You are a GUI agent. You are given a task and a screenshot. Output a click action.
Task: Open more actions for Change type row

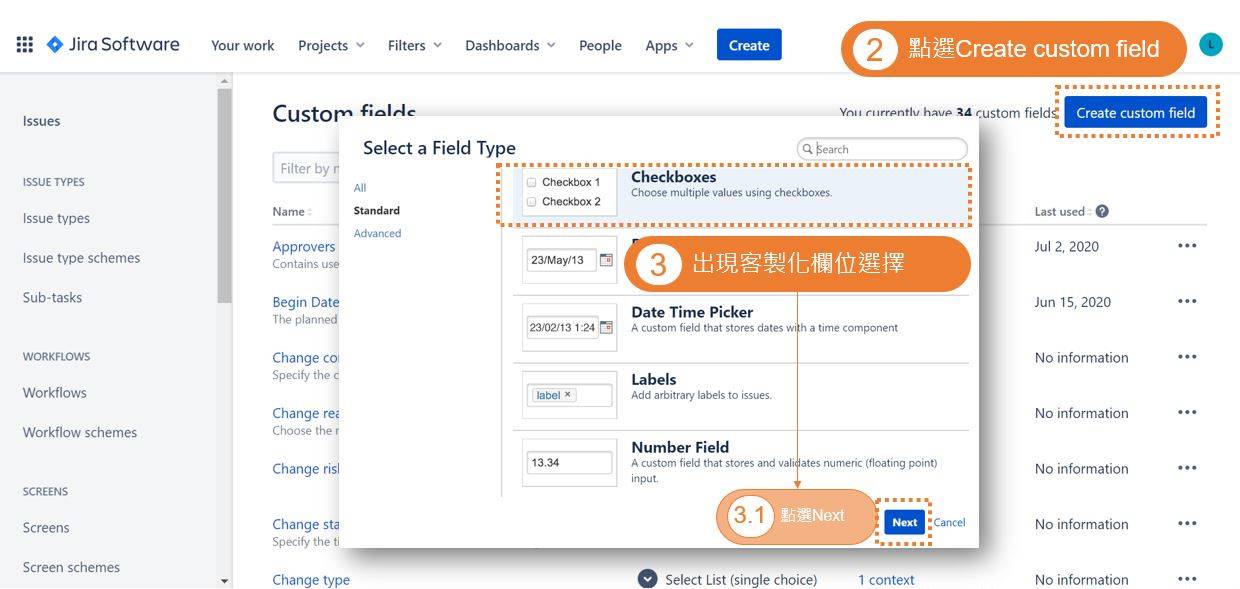click(x=1187, y=579)
